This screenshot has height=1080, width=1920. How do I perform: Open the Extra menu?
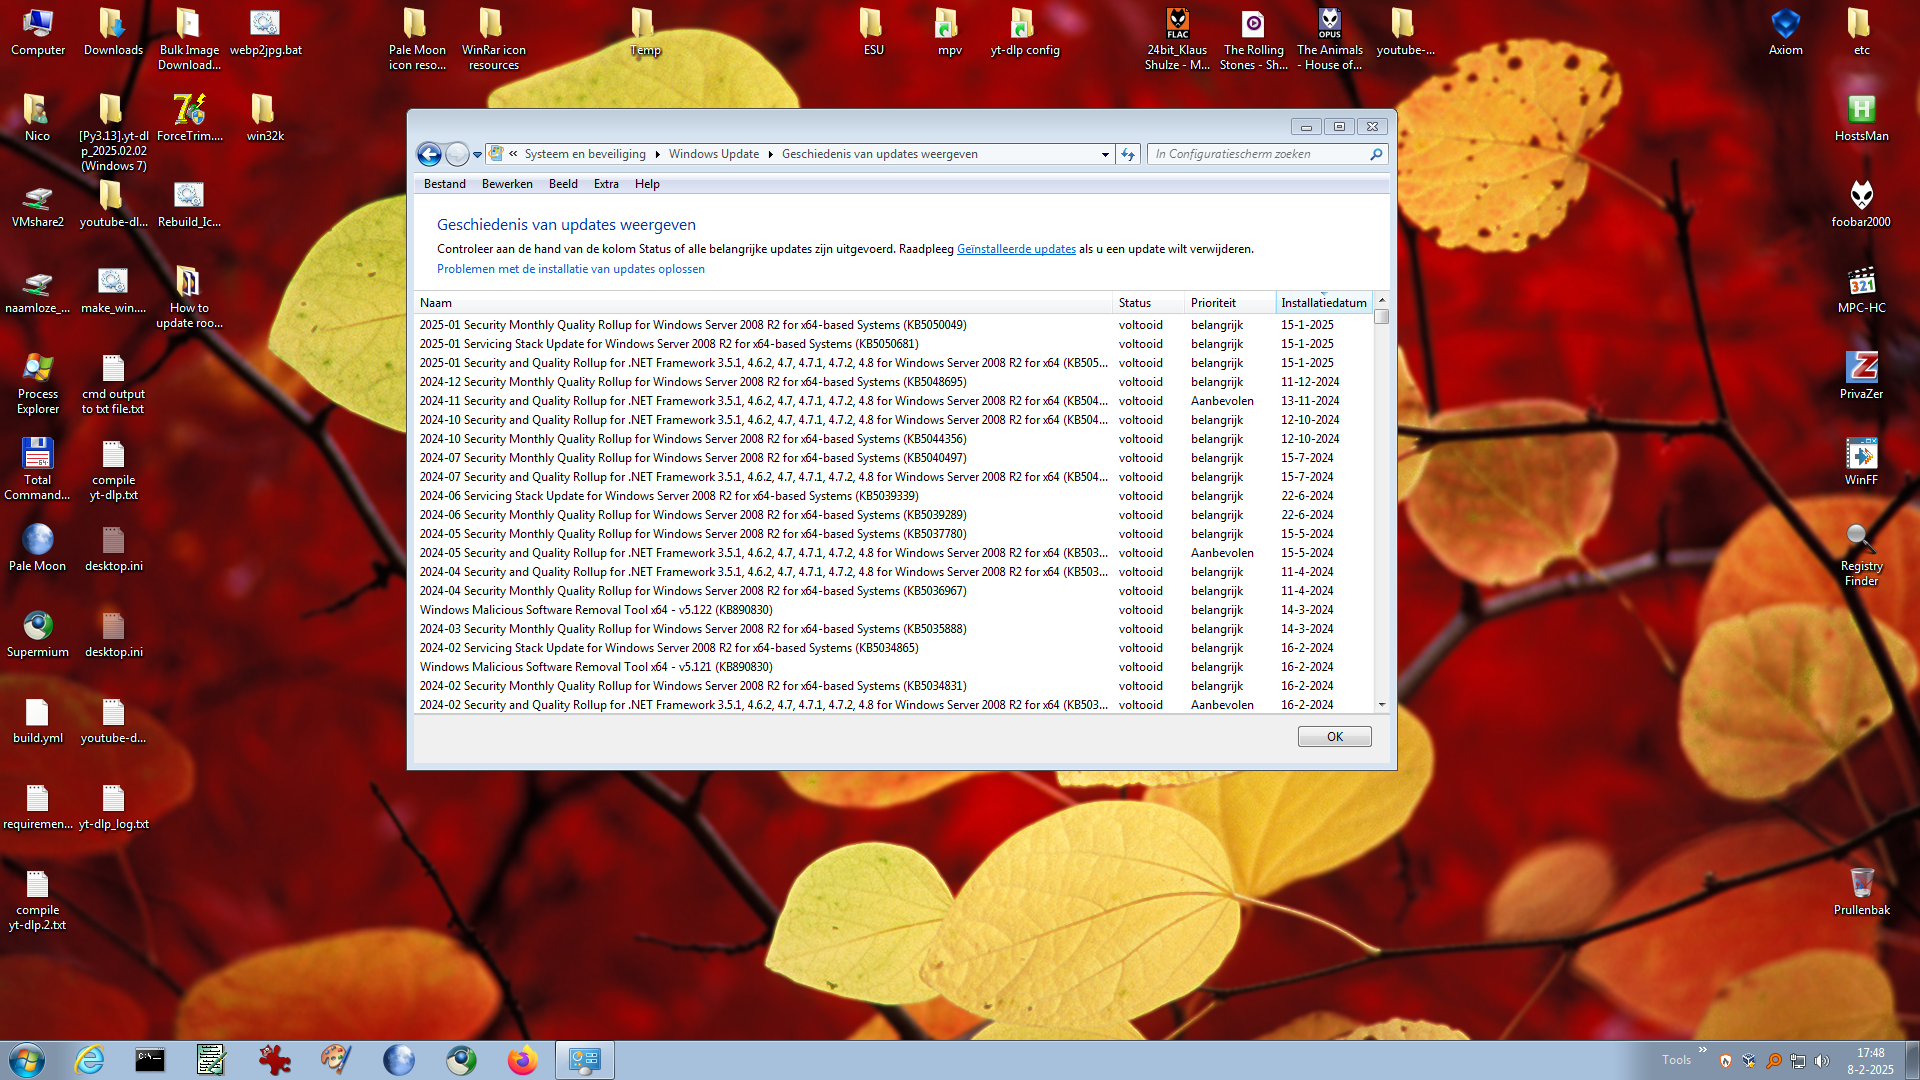pyautogui.click(x=606, y=184)
